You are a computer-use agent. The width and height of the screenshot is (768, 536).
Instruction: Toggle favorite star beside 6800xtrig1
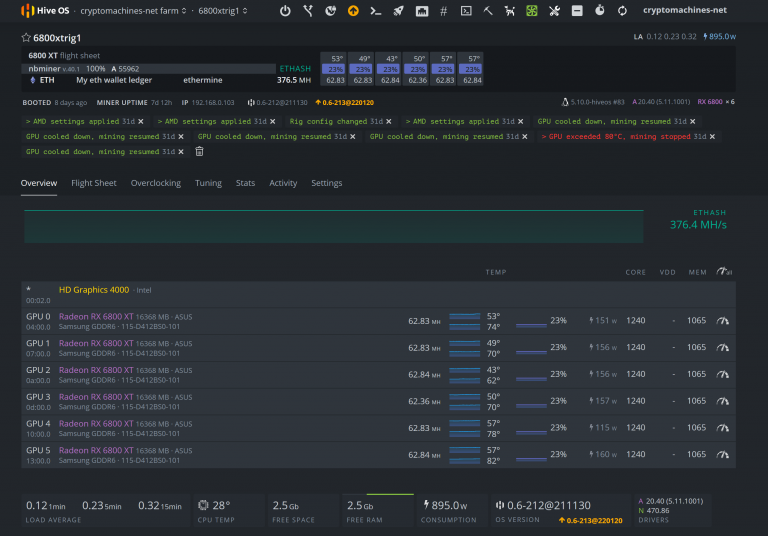(26, 37)
